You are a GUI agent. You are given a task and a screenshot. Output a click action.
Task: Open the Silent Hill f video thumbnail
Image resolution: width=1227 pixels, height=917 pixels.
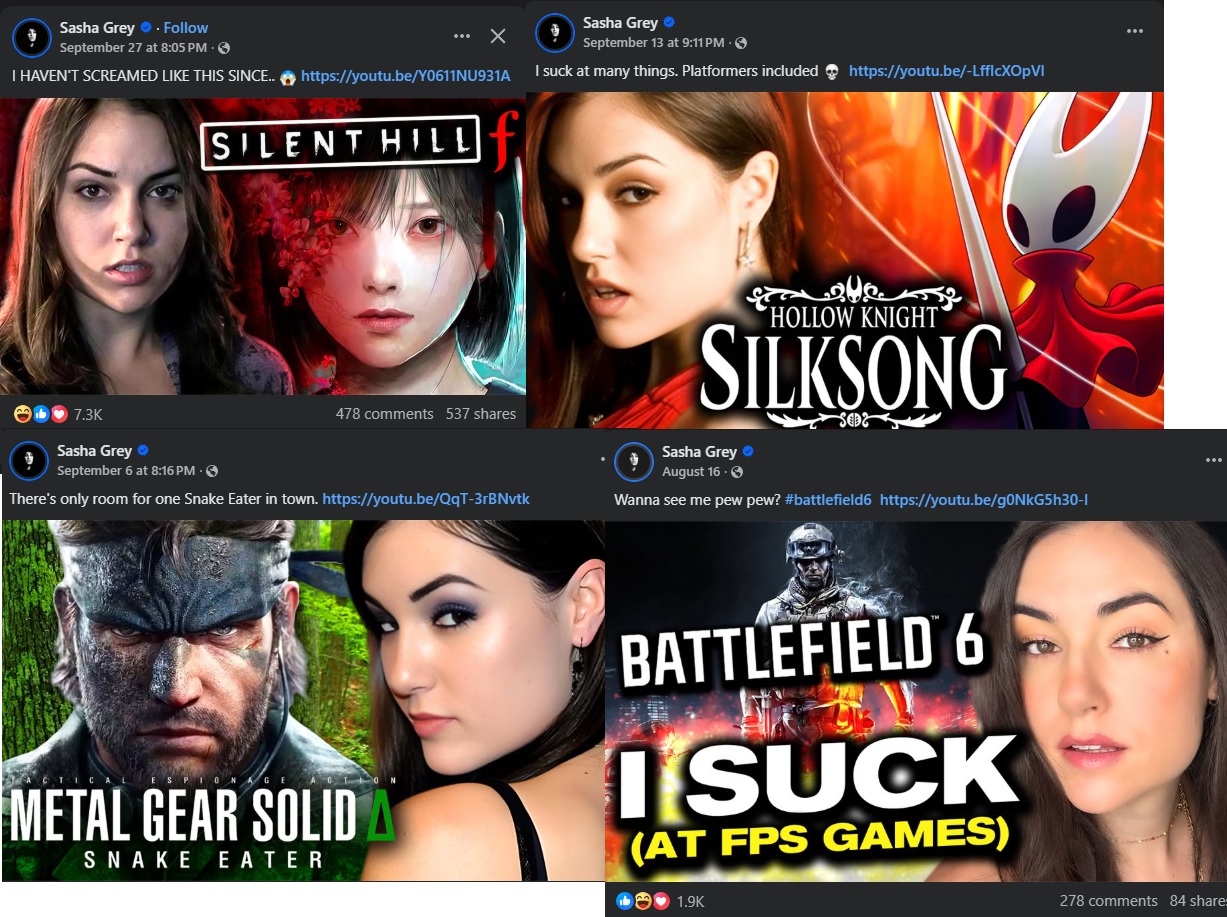pyautogui.click(x=263, y=246)
